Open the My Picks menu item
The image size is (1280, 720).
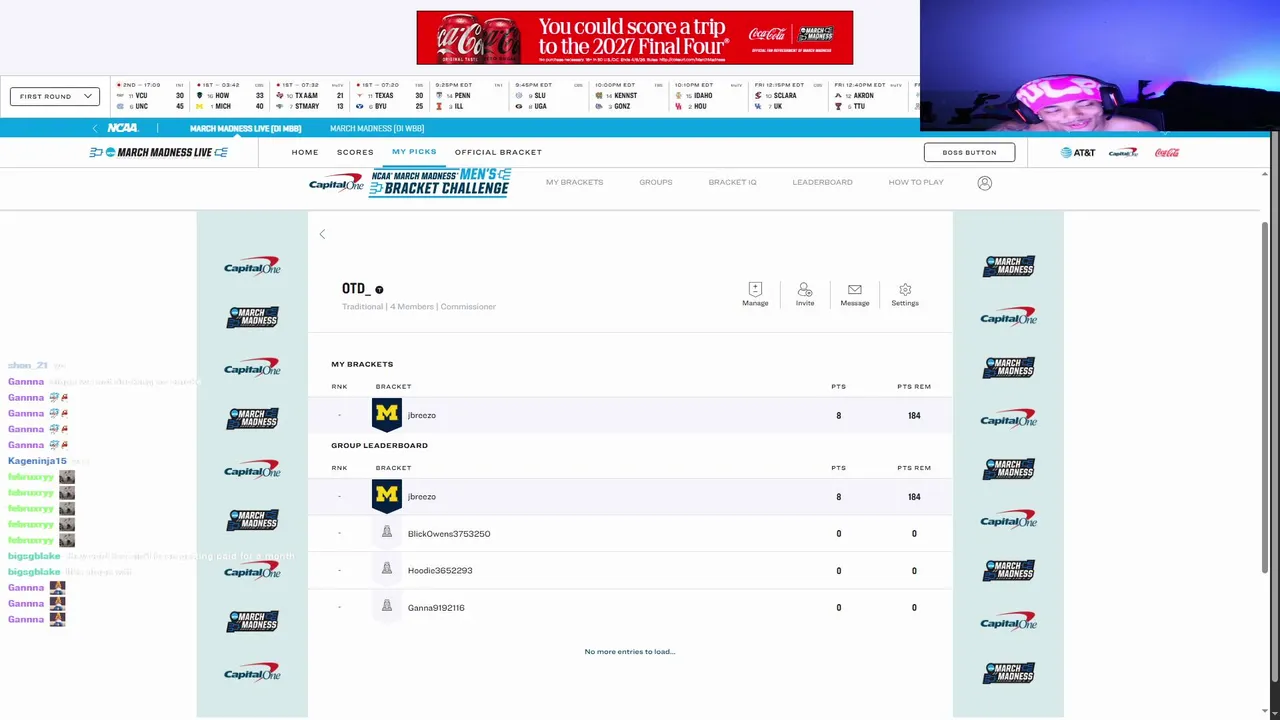[414, 152]
